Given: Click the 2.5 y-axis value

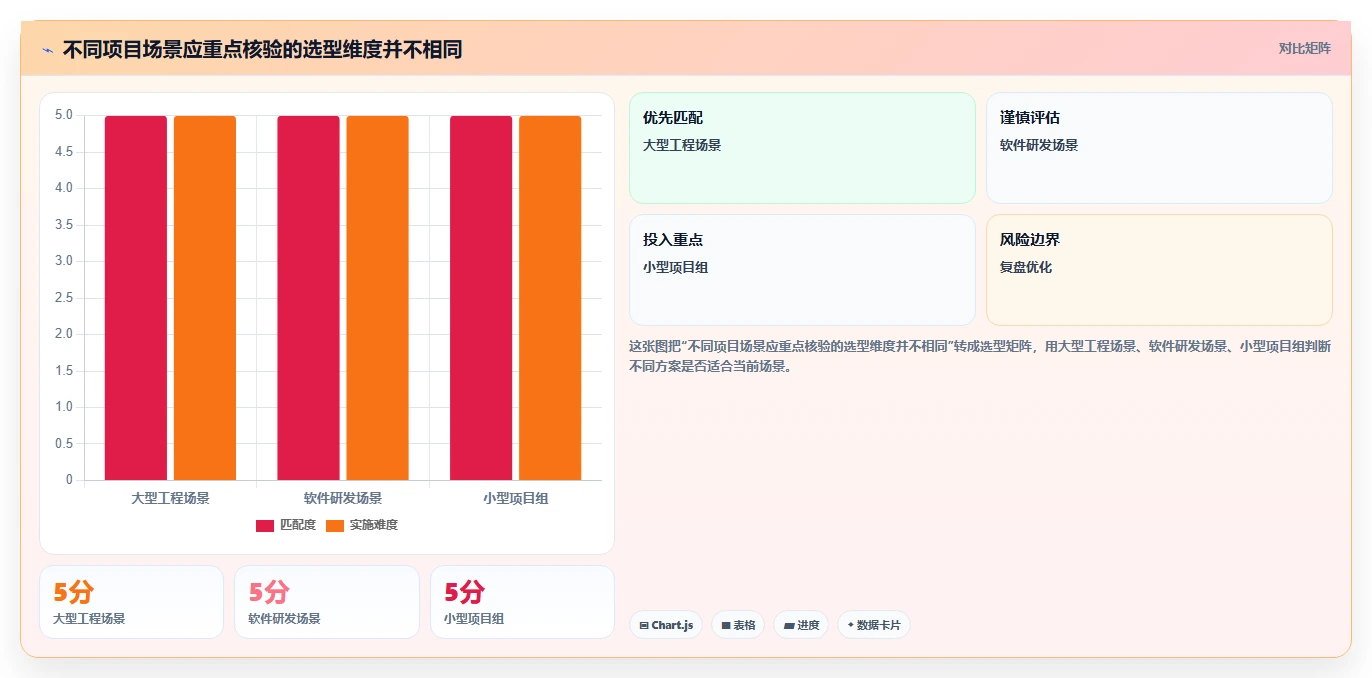Looking at the screenshot, I should point(63,298).
